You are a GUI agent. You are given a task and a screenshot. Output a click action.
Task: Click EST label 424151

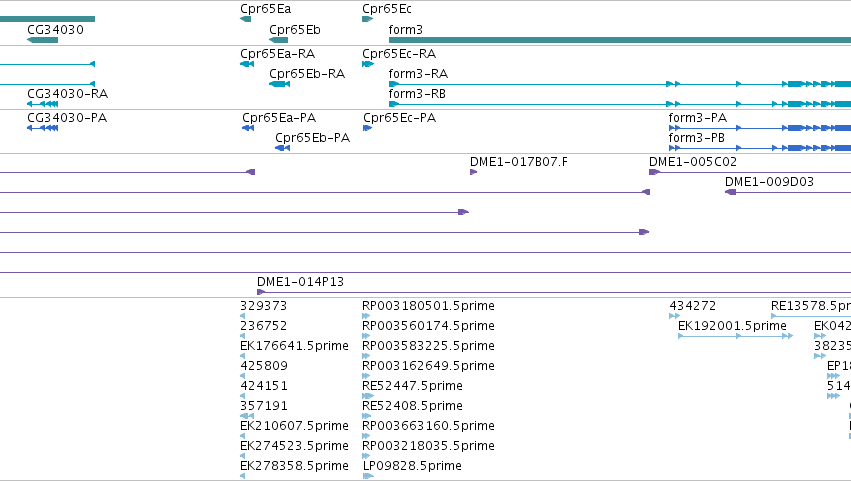click(263, 386)
